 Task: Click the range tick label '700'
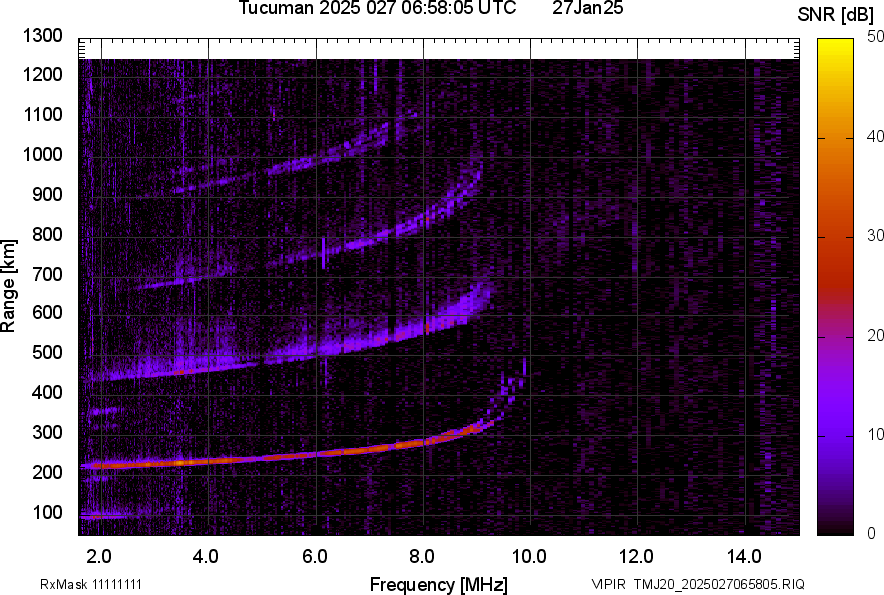click(47, 274)
